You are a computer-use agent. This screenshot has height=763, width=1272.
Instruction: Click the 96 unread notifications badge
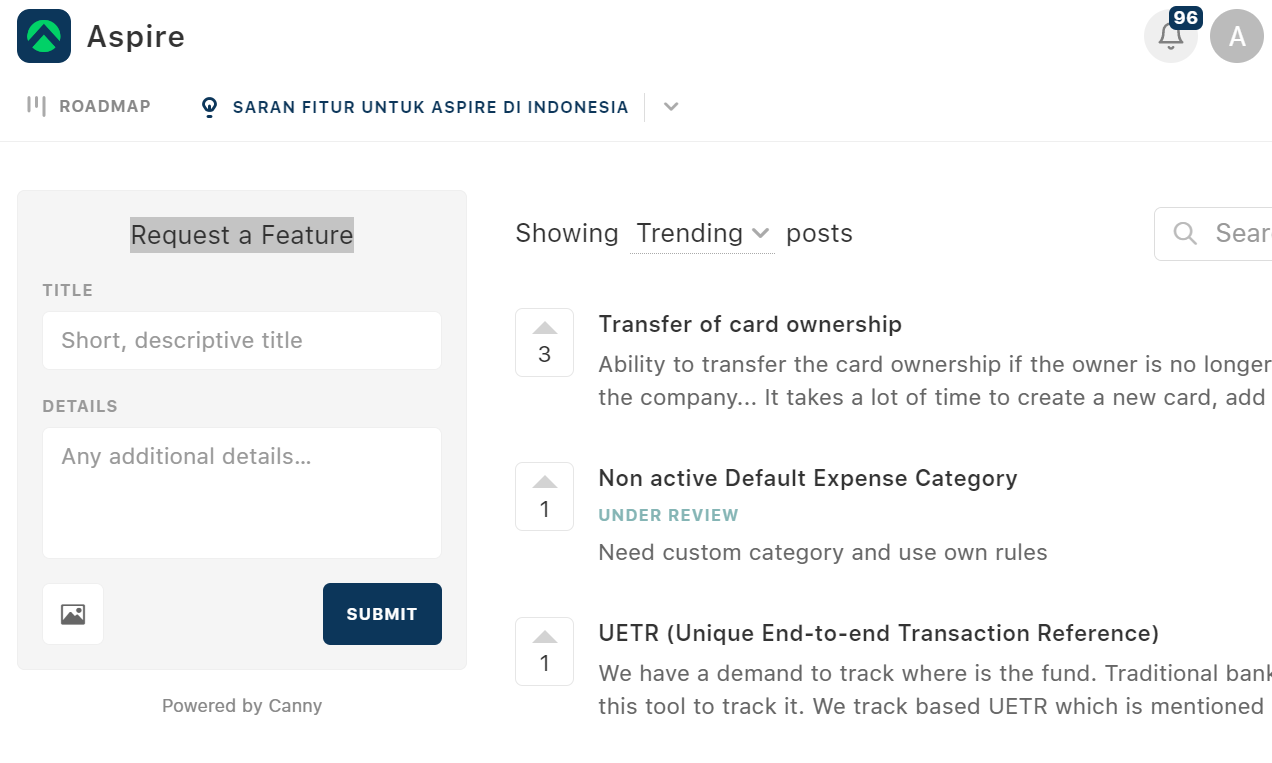1185,18
